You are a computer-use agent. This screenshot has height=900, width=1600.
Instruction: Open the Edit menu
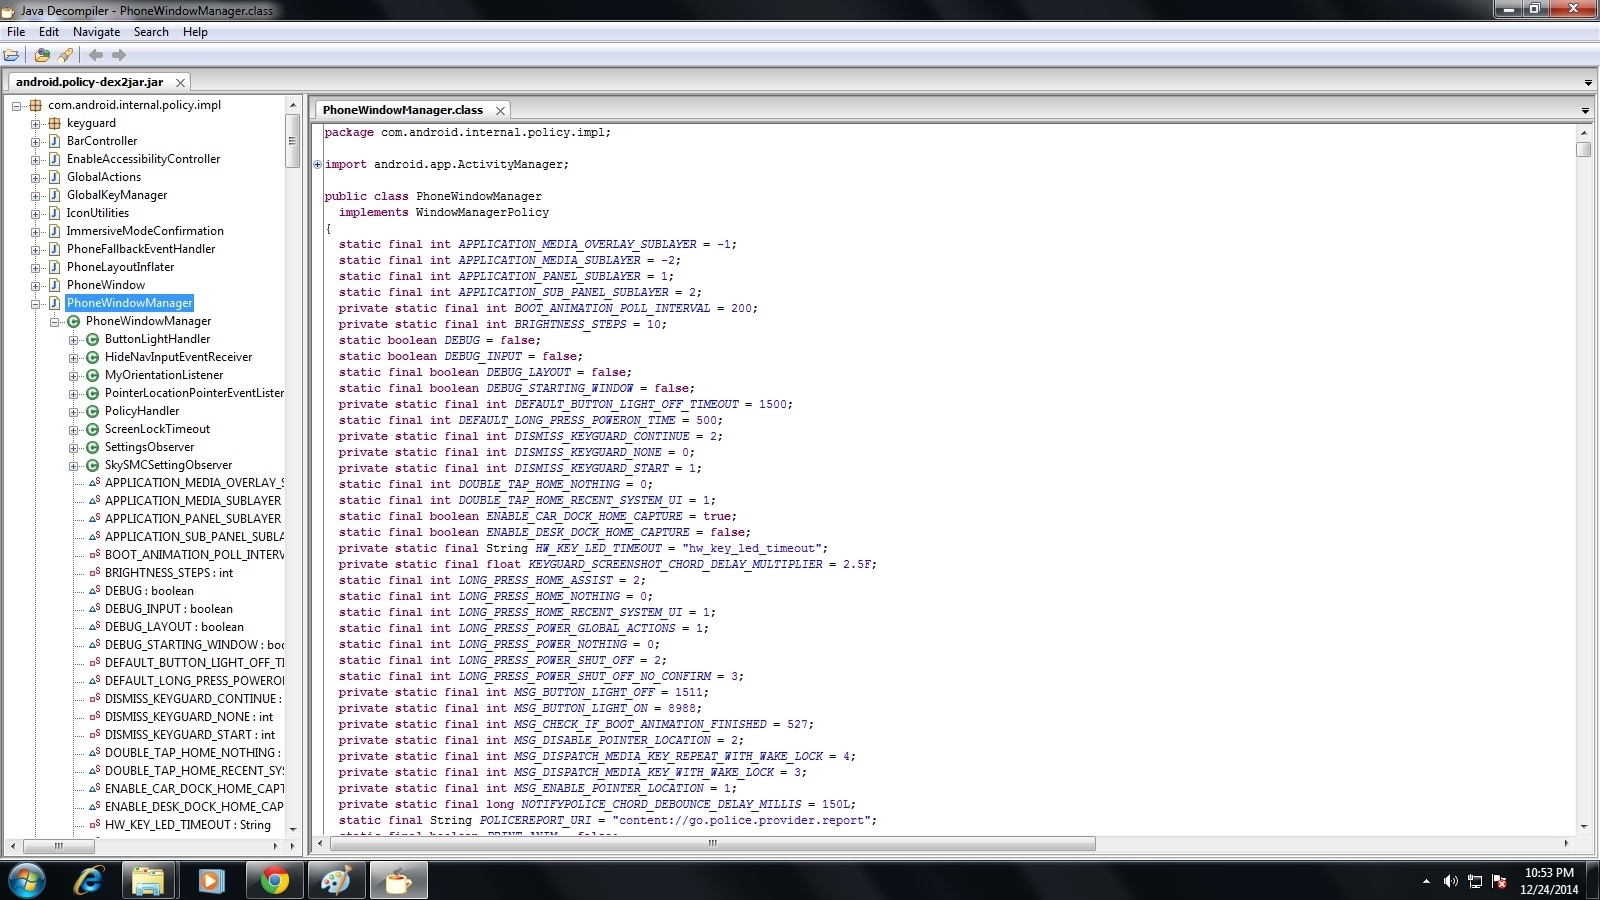[49, 32]
